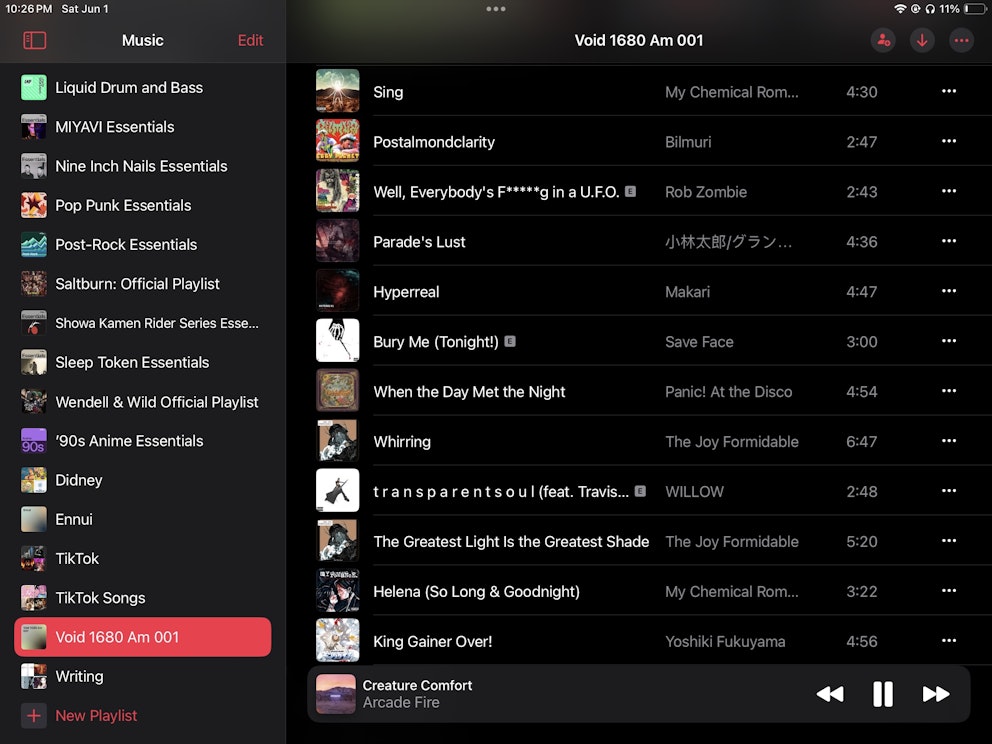The height and width of the screenshot is (744, 992).
Task: Tap the Rob Zombie song album art
Action: coord(337,191)
